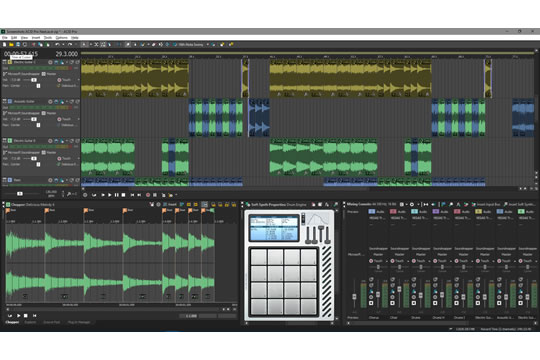This screenshot has height=360, width=540.
Task: Open the Options menu
Action: [x=62, y=38]
